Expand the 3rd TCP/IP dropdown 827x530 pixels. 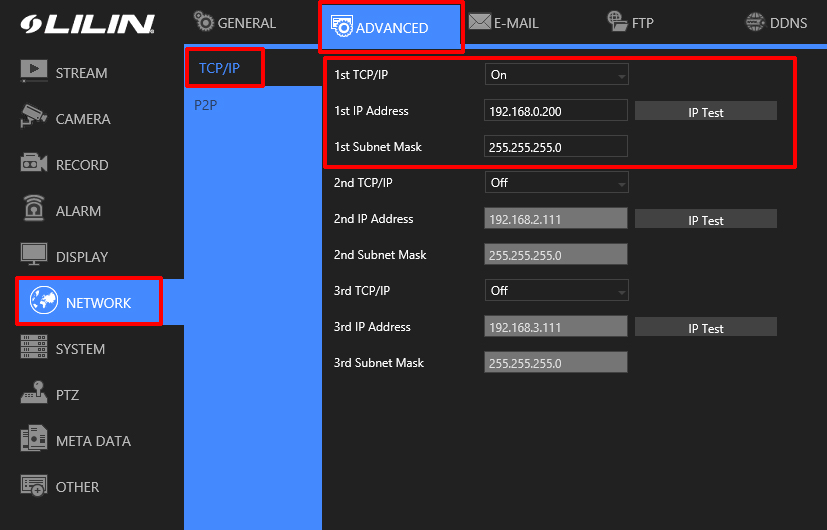[556, 291]
